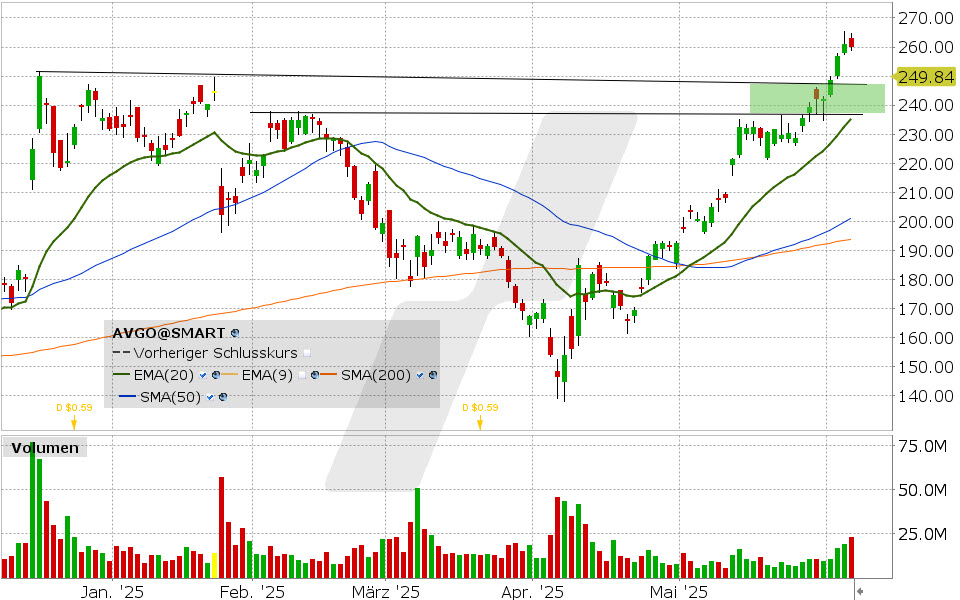Click the AVGO@SMART legend title
Viewport: 960px width, 600px height.
[169, 333]
